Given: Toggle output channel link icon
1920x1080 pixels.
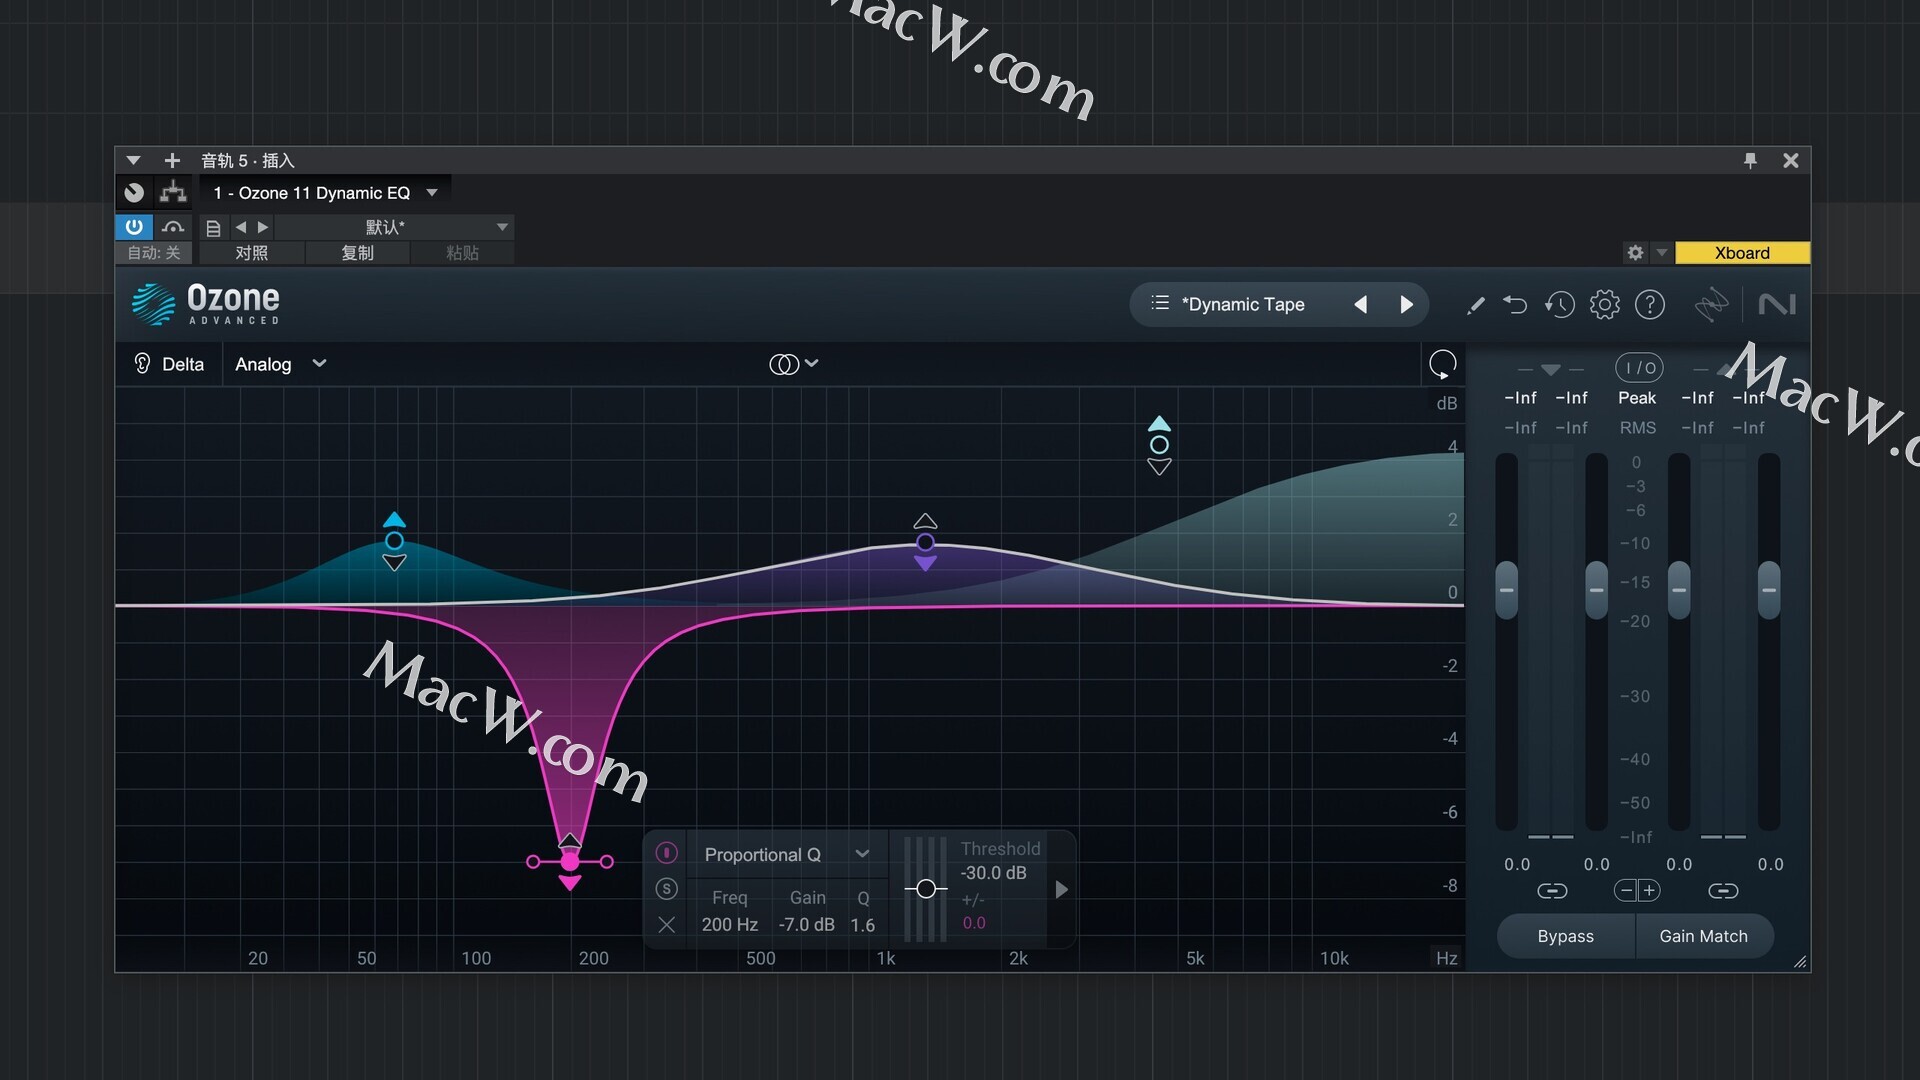Looking at the screenshot, I should [1723, 891].
